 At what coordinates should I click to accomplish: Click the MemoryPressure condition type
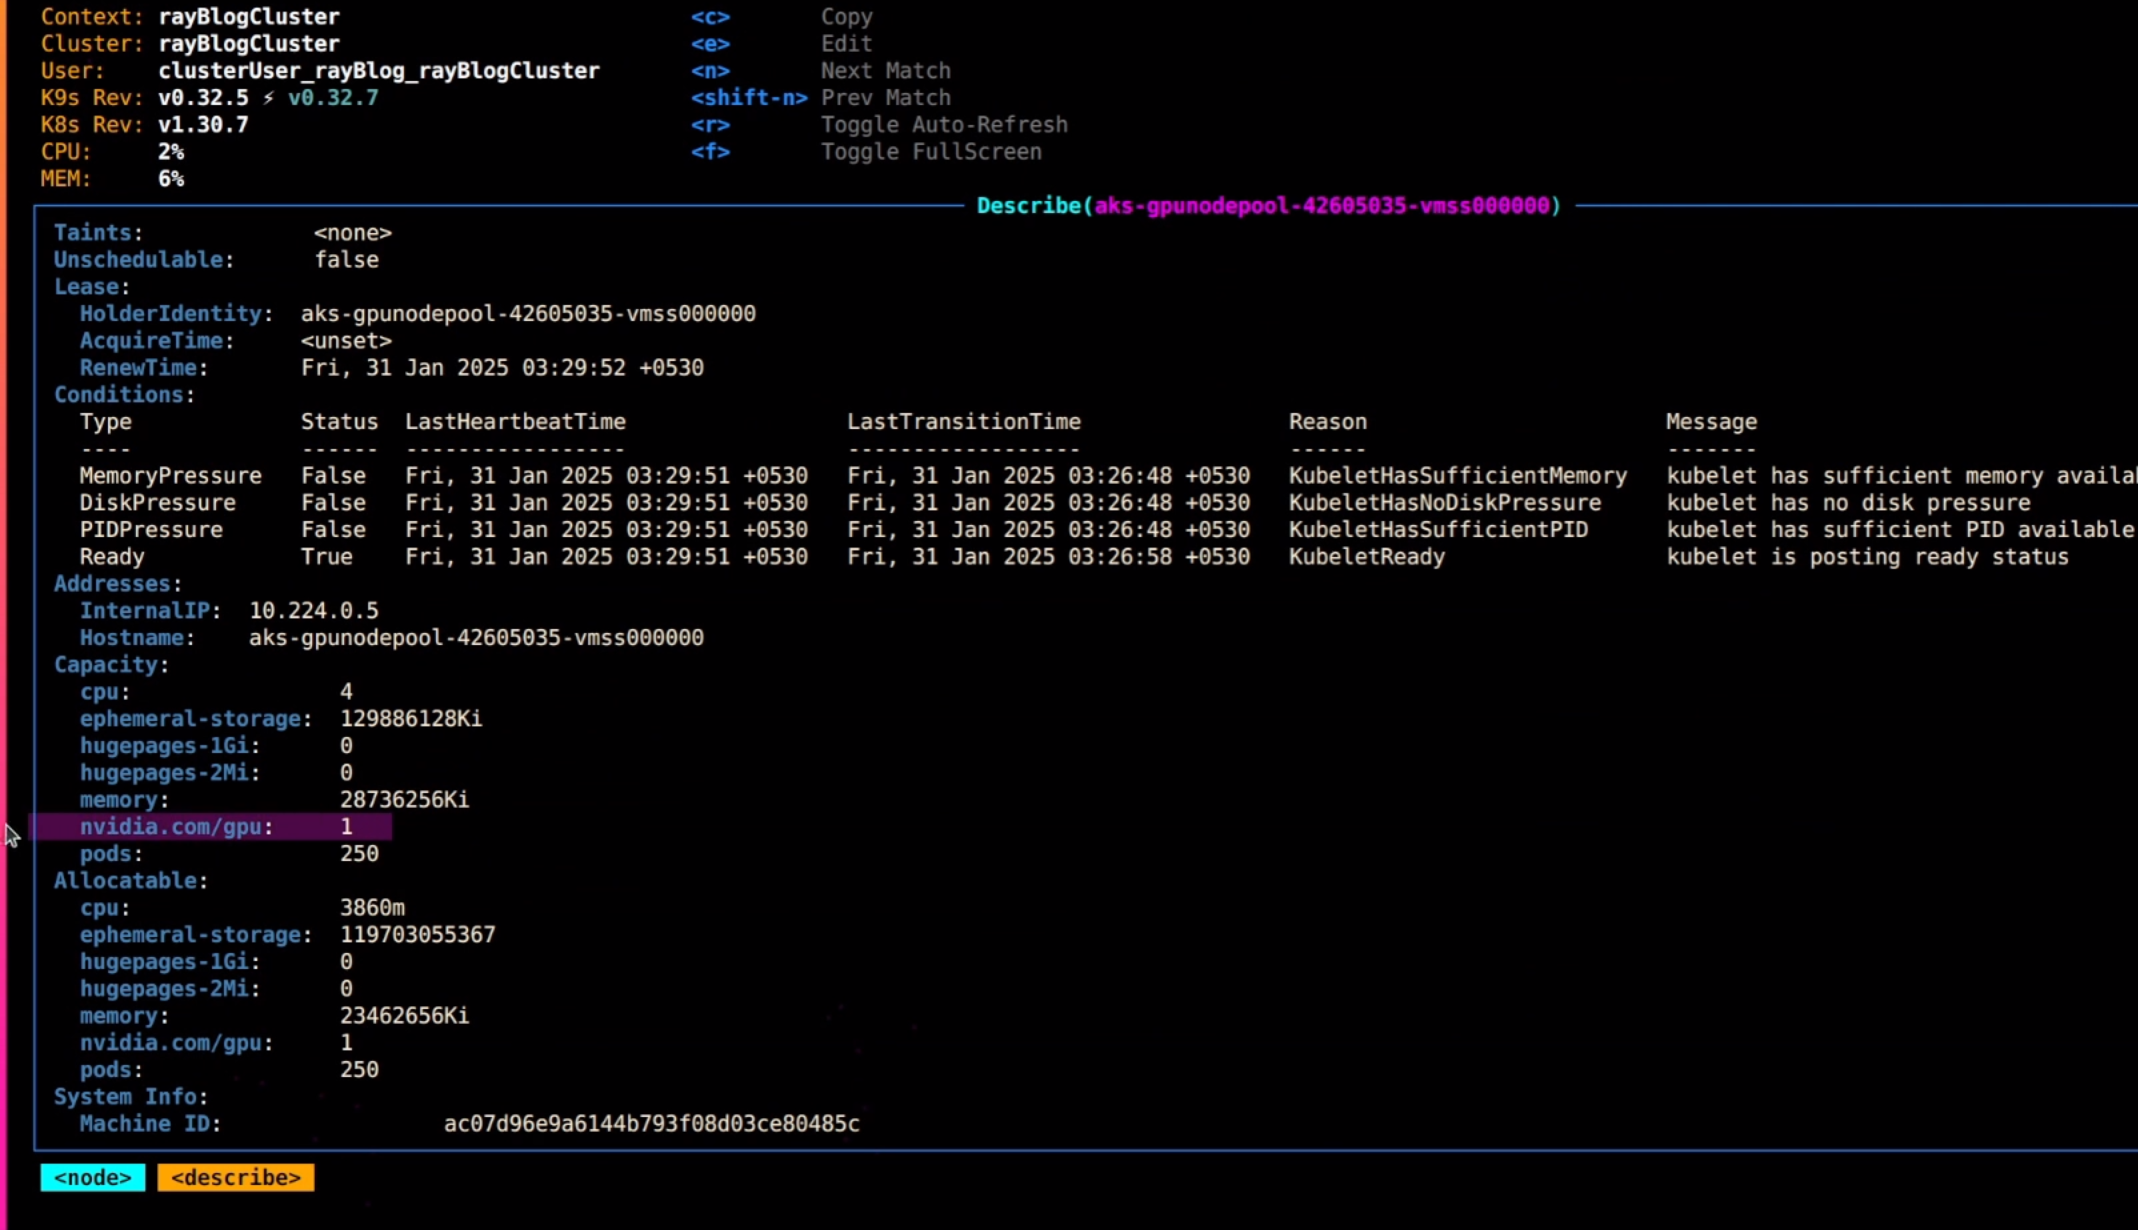click(171, 476)
